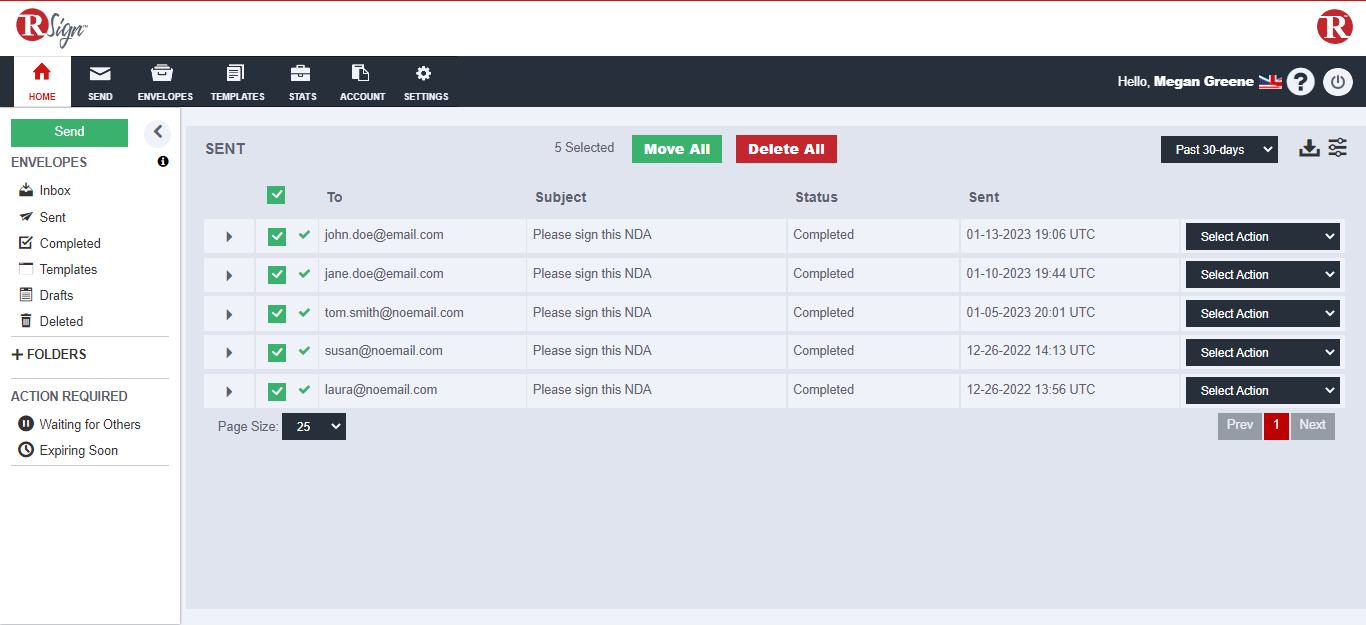Viewport: 1366px width, 625px height.
Task: Click the UK flag language icon
Action: coord(1270,82)
